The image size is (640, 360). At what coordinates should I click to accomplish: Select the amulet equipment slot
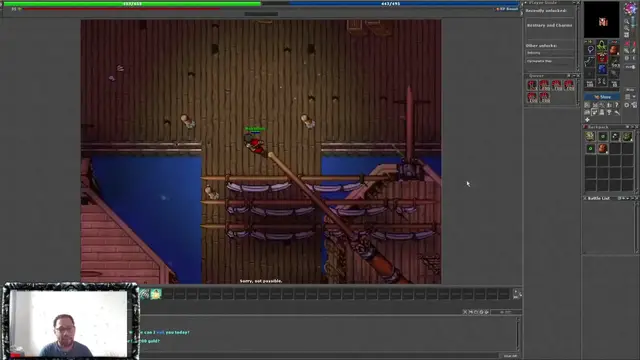[590, 50]
